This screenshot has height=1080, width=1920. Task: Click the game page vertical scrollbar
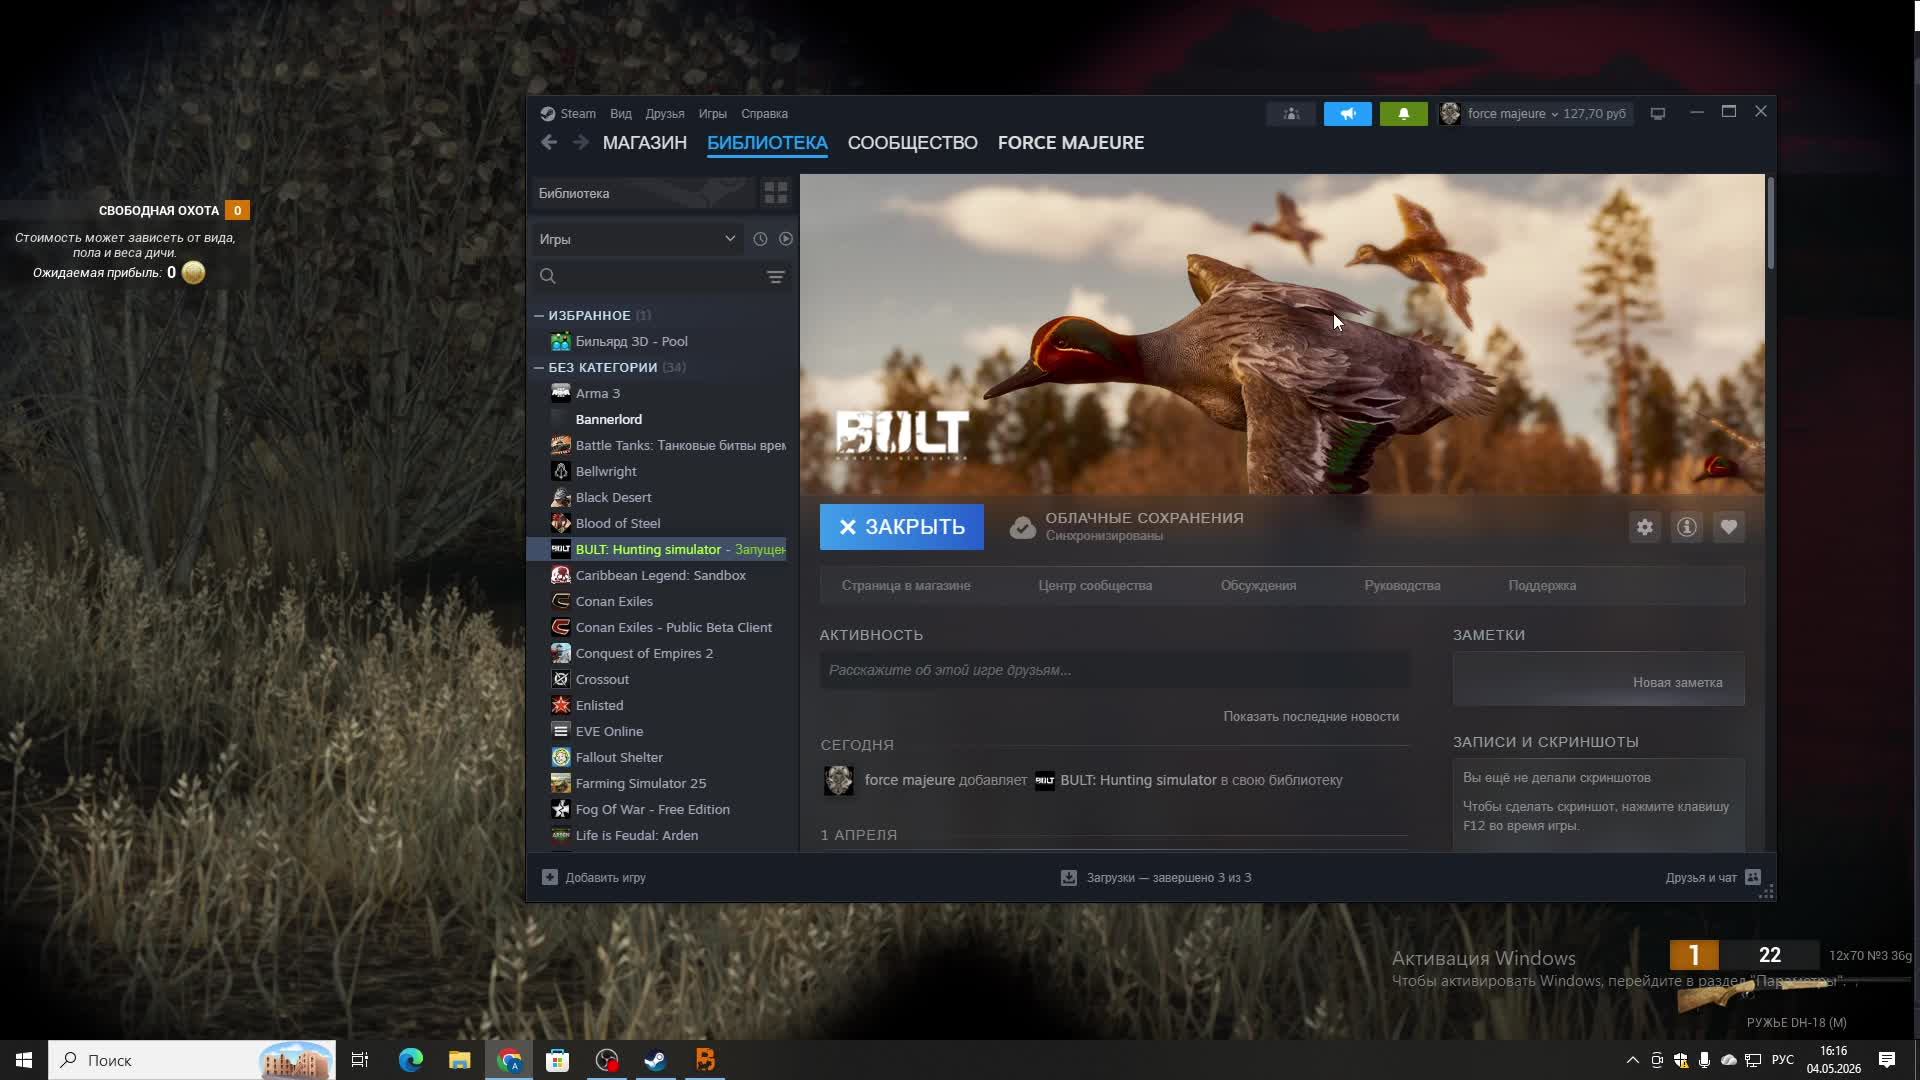click(x=1771, y=223)
